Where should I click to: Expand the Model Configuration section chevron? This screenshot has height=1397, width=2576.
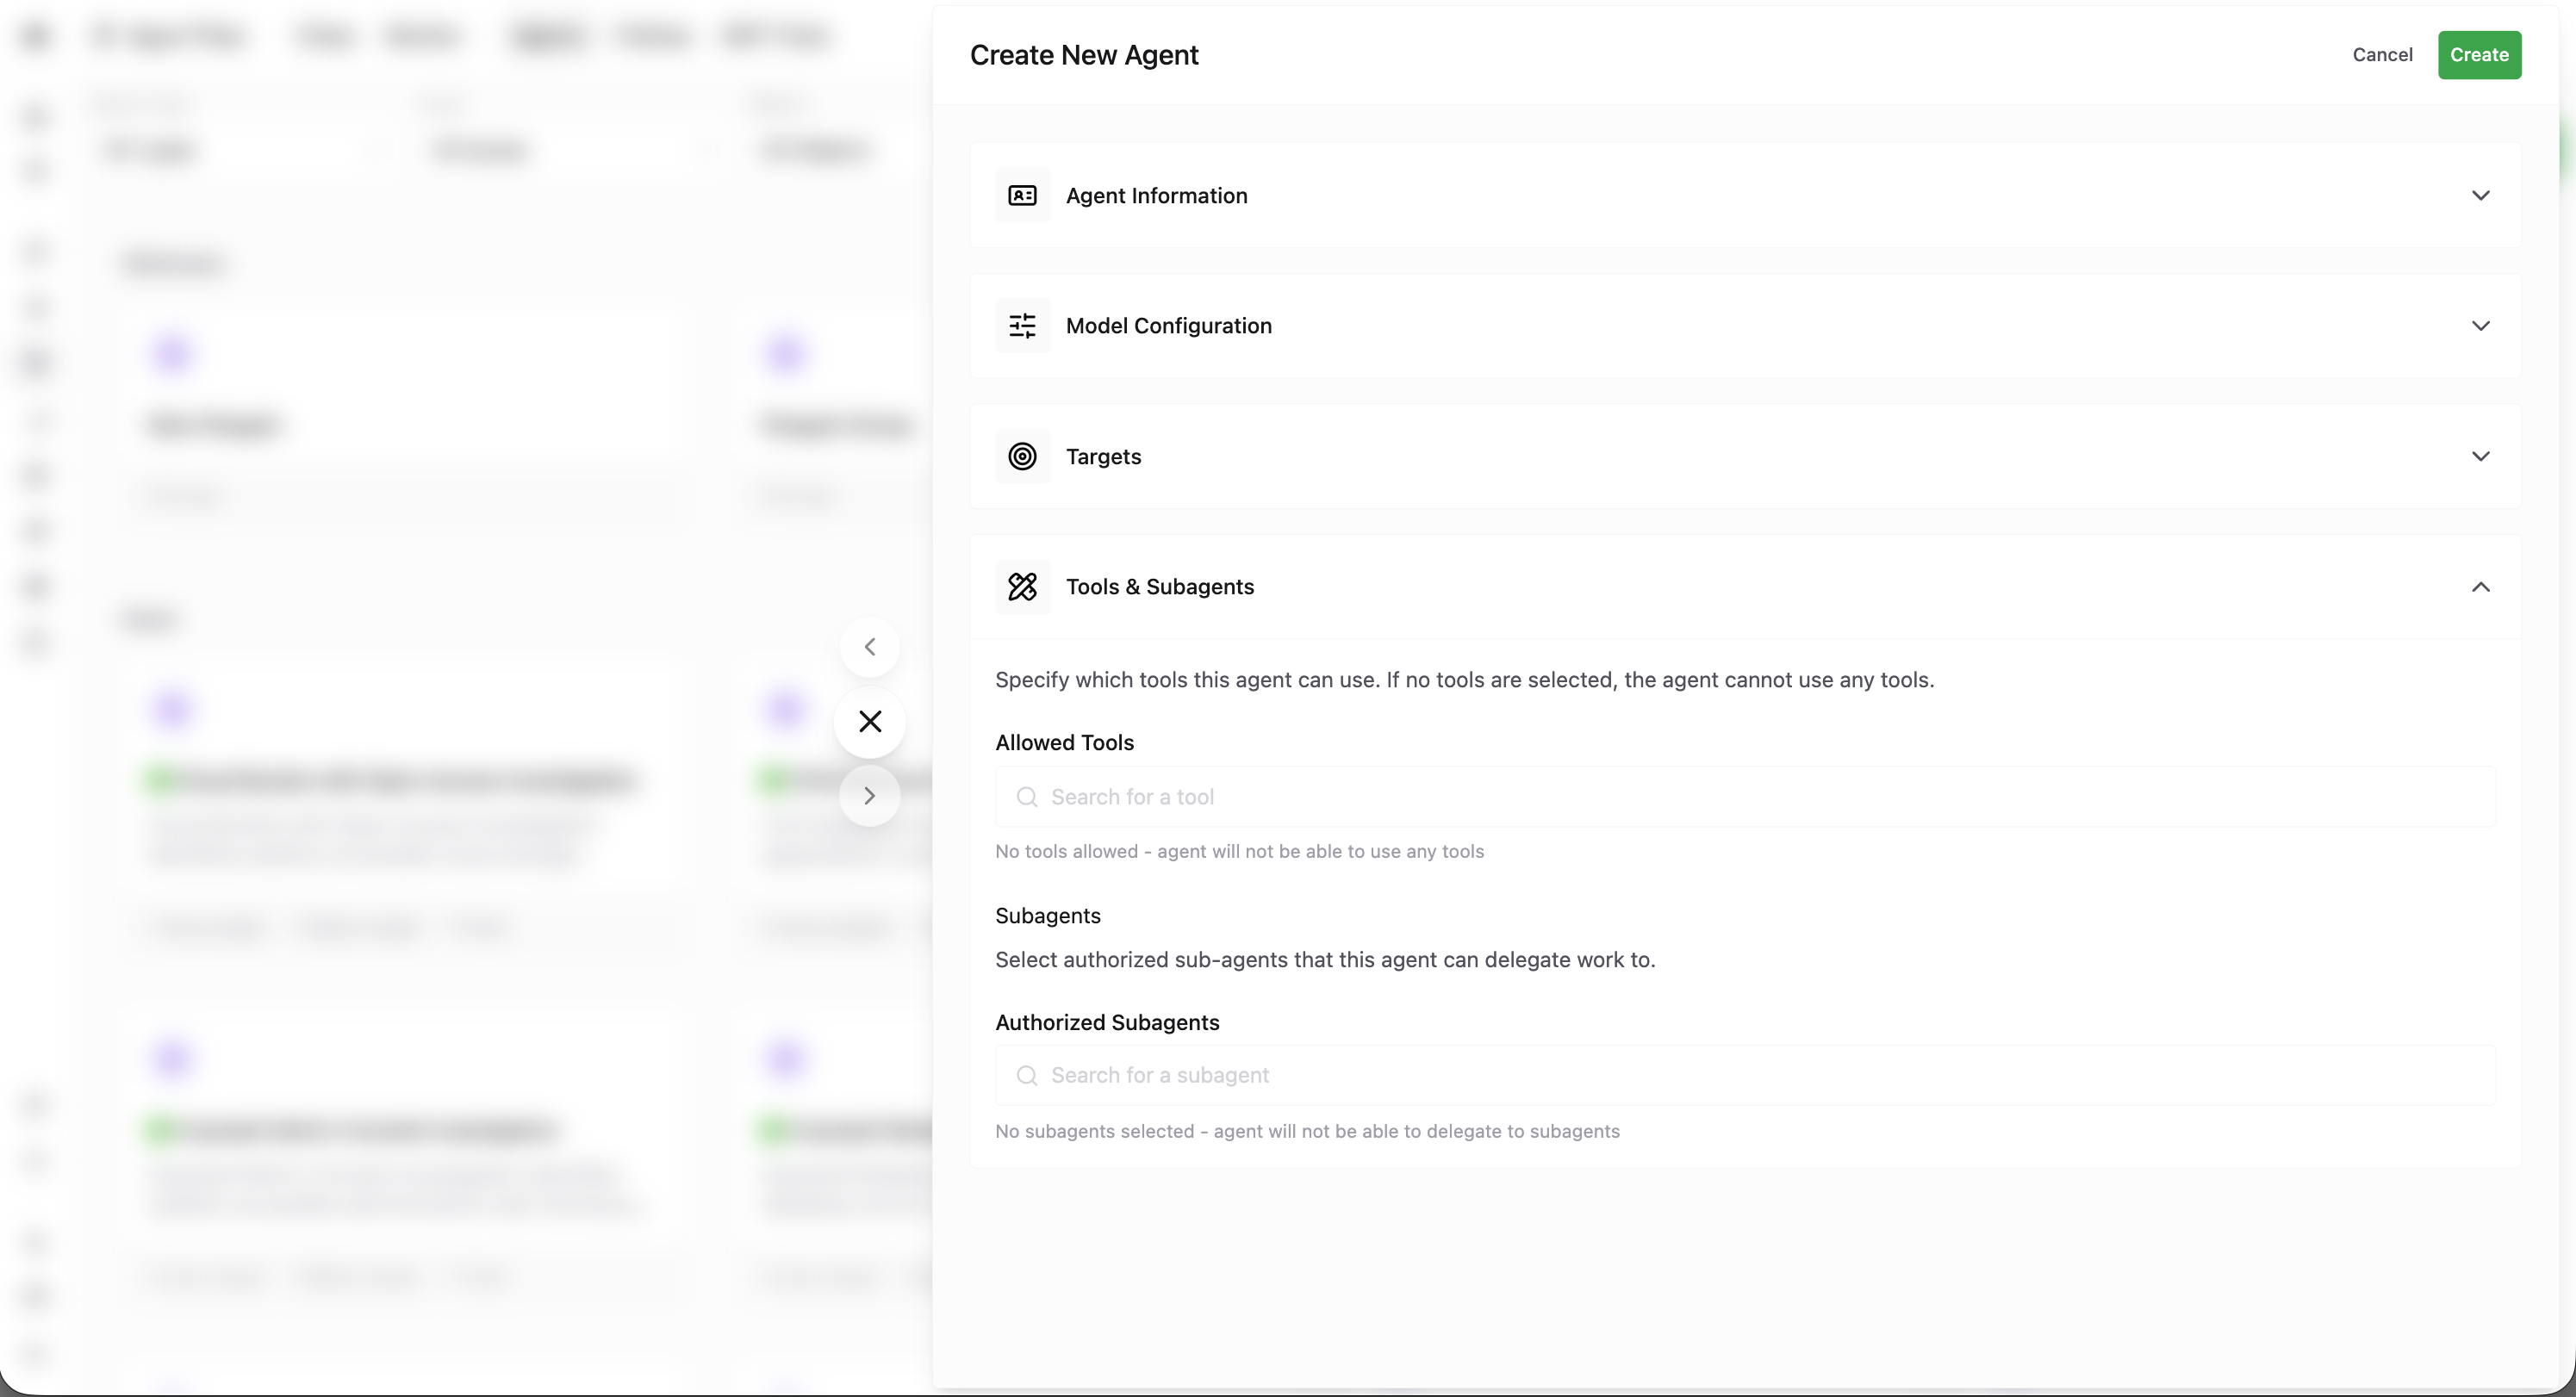pos(2480,326)
